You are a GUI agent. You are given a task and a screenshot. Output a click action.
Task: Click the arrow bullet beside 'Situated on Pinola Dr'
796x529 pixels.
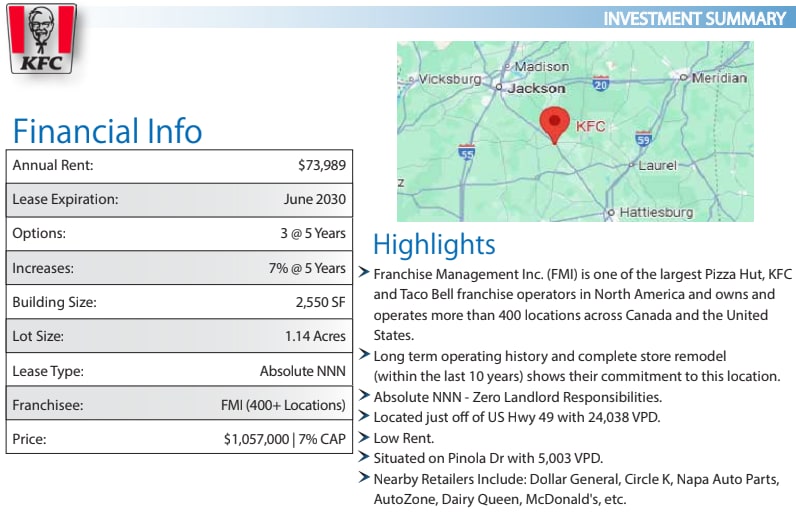[365, 458]
